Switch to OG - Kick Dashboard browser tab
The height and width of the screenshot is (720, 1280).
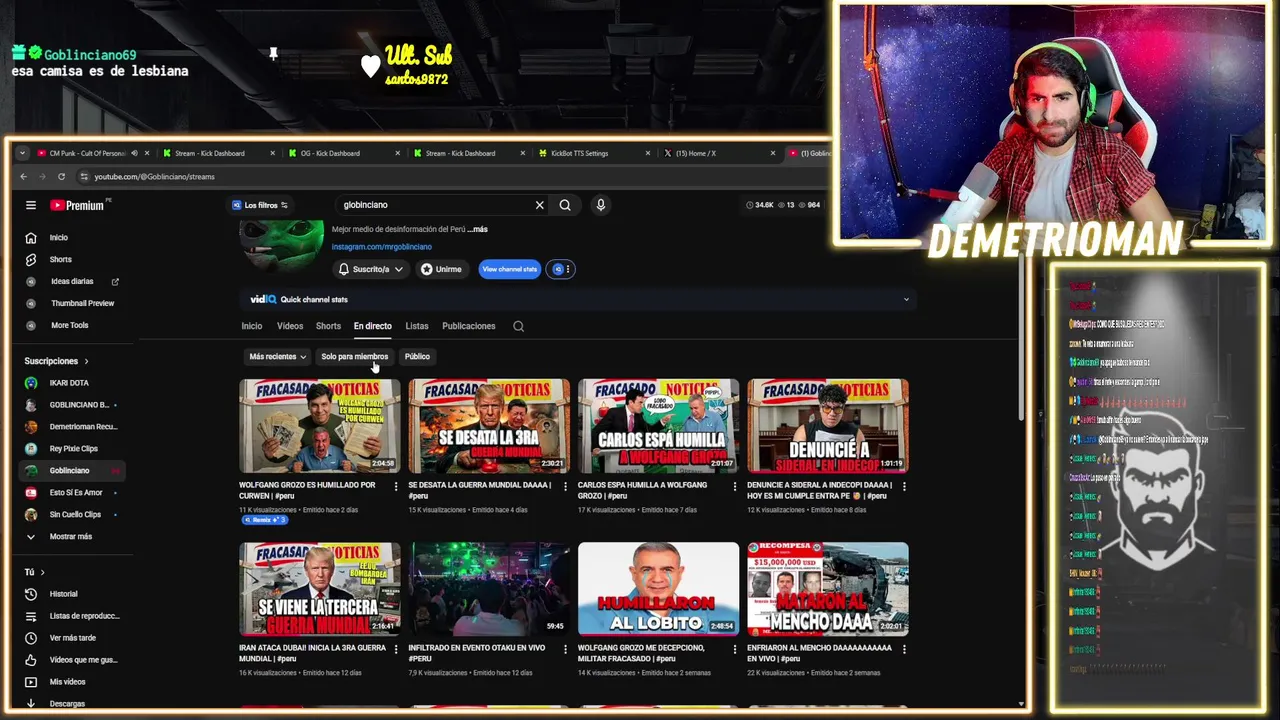coord(343,153)
